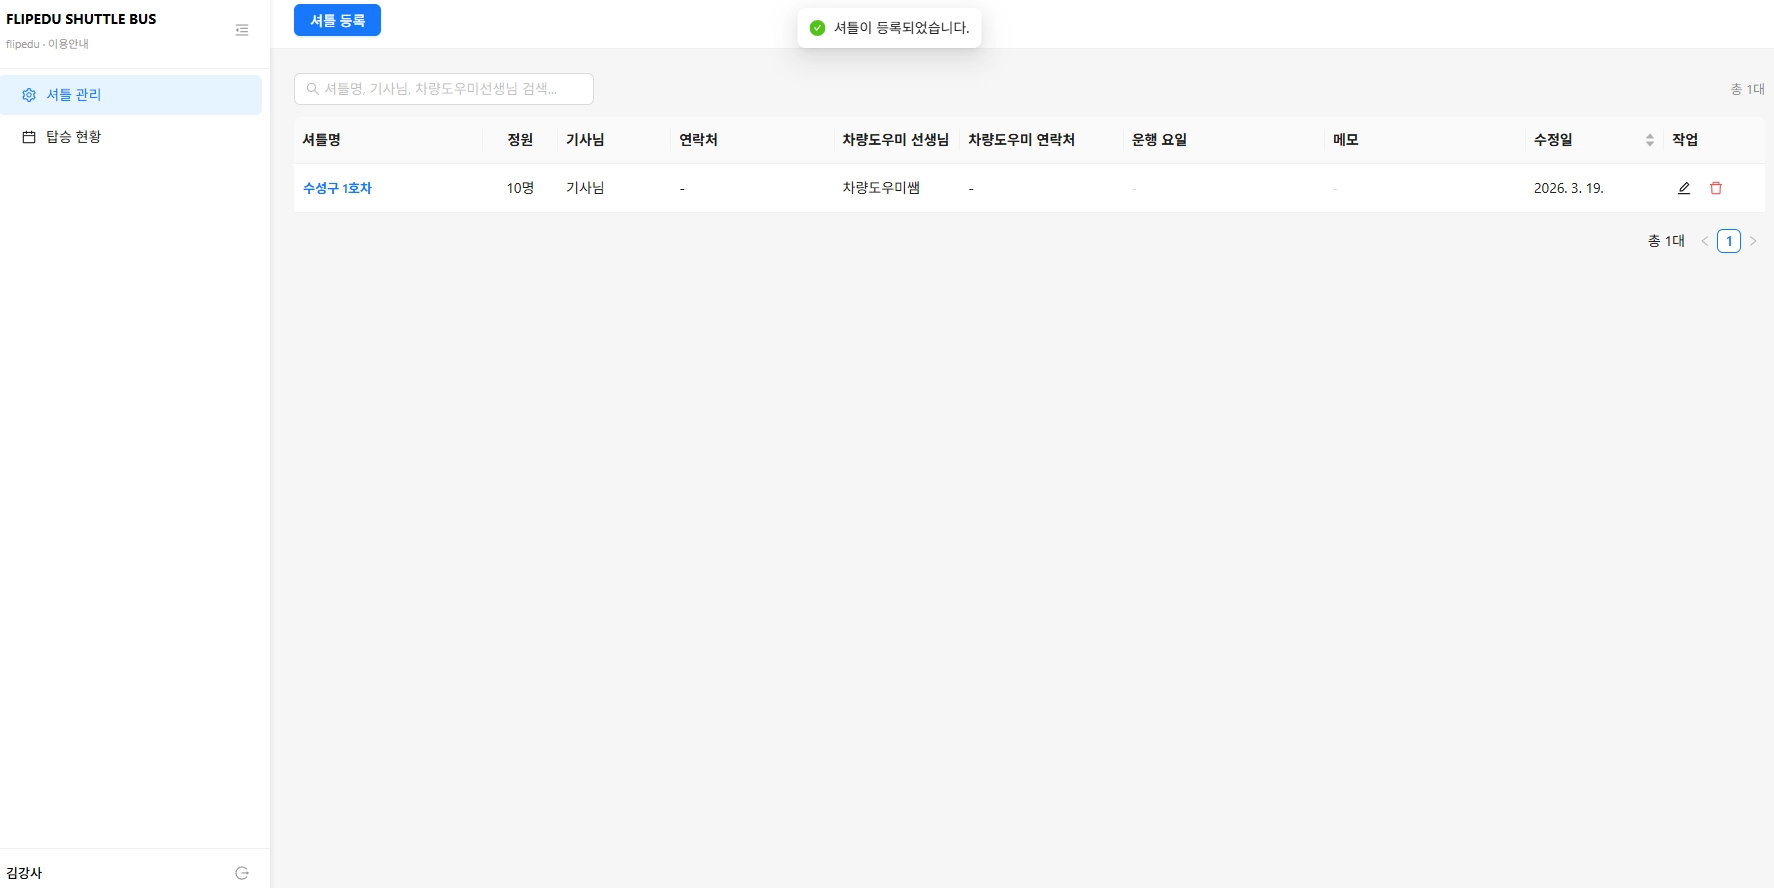Focus the shuttle search input field
Image resolution: width=1774 pixels, height=888 pixels.
444,89
